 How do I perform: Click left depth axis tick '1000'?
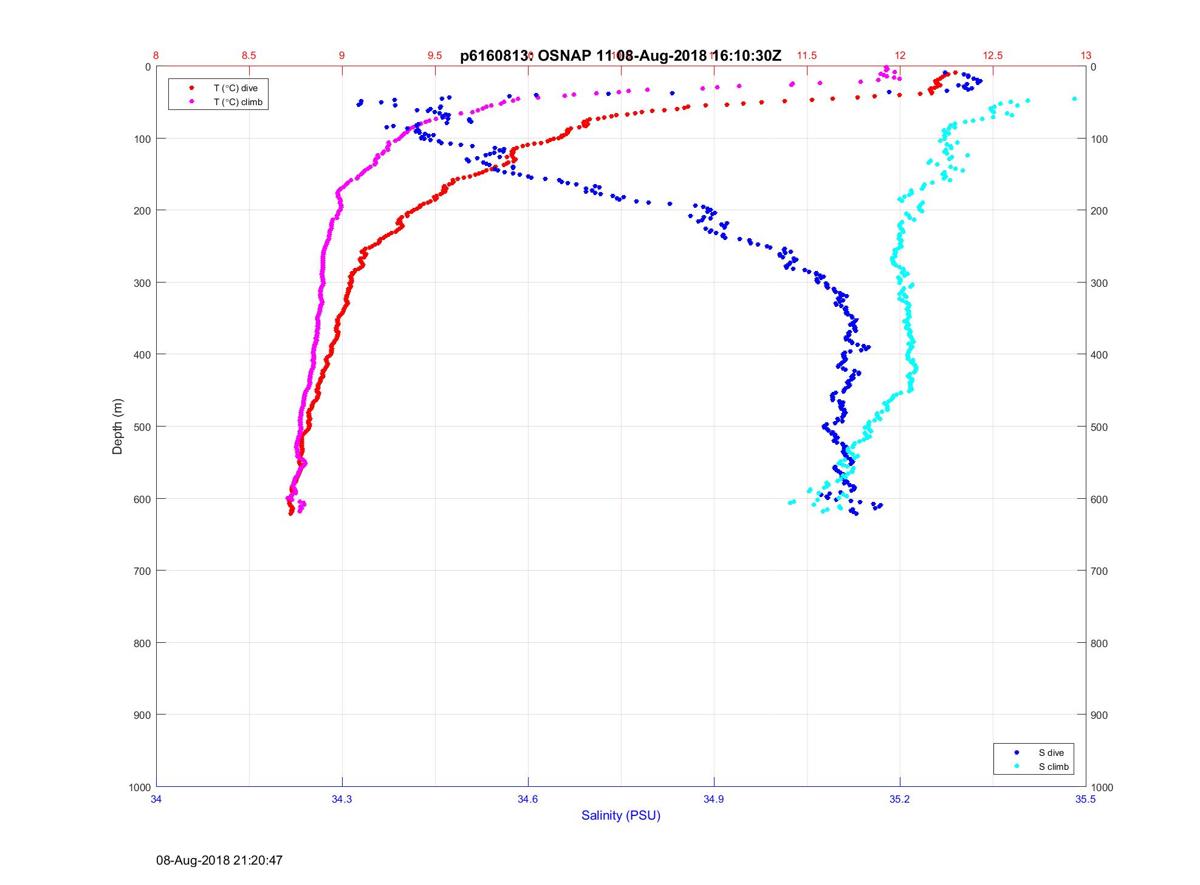[x=139, y=788]
